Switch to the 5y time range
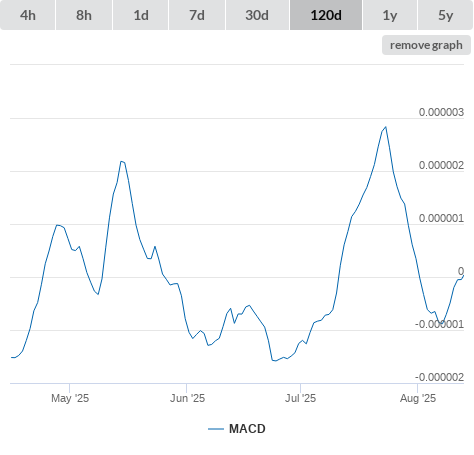474x455 pixels. [x=446, y=15]
